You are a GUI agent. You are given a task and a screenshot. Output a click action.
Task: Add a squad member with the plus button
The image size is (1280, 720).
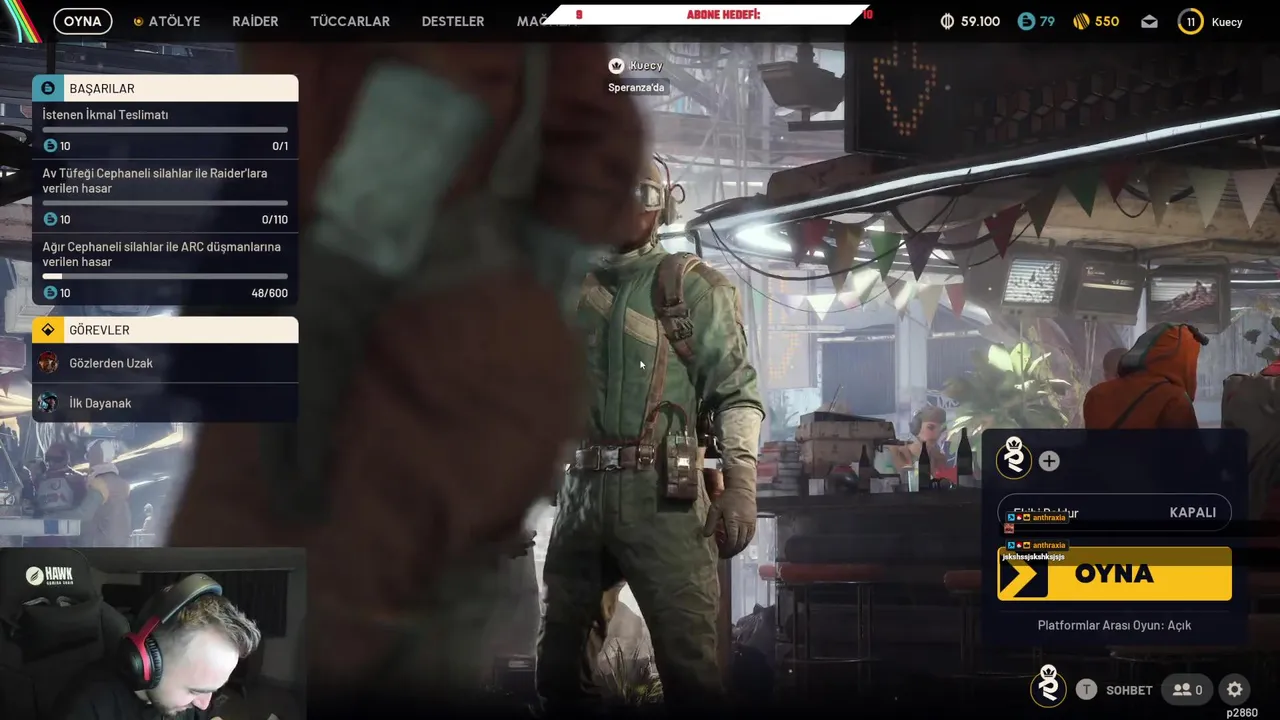point(1049,461)
